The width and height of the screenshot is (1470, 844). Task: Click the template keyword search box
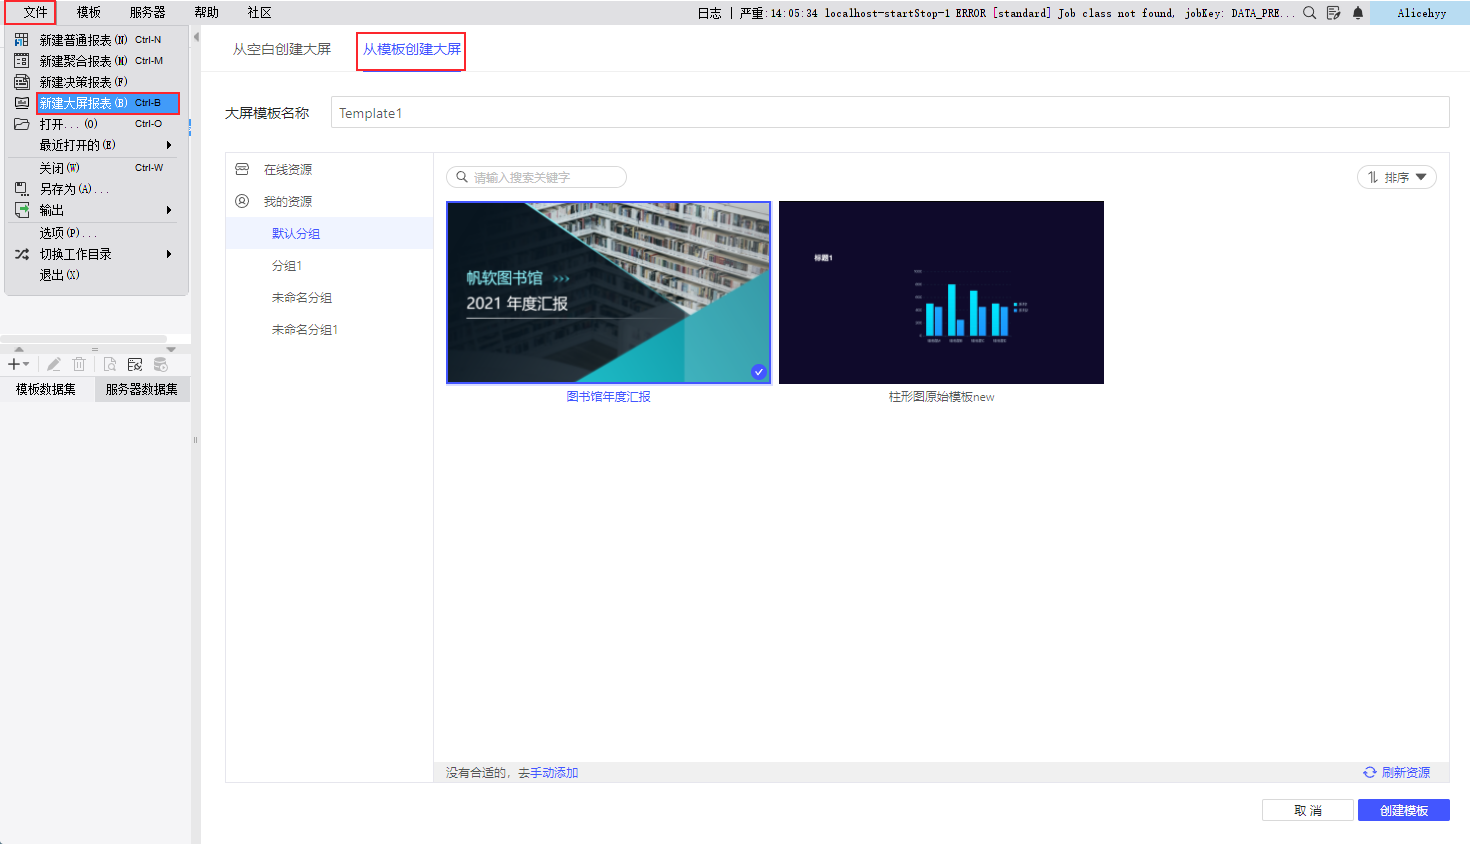pos(536,177)
